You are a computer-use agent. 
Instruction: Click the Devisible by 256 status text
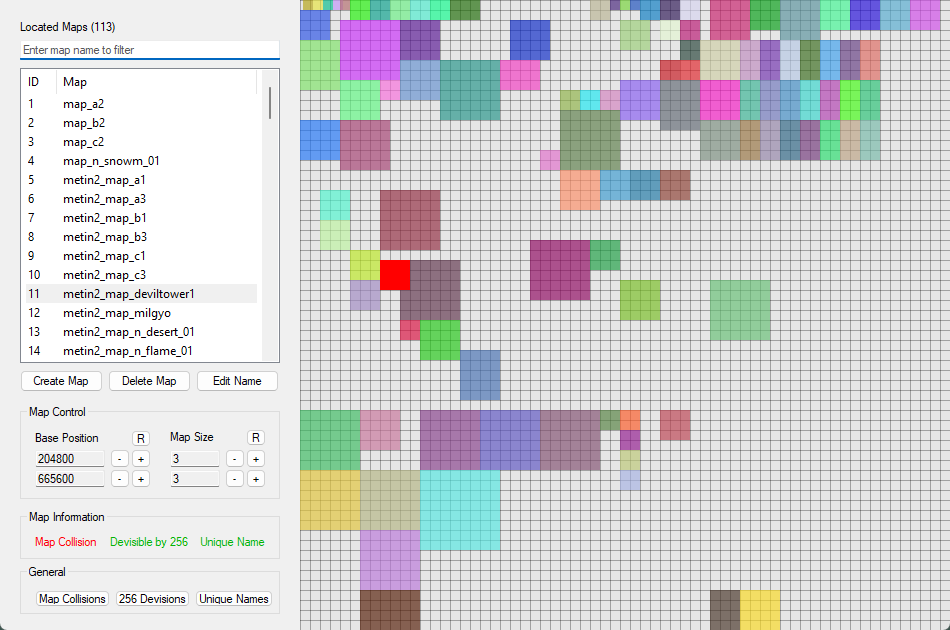149,542
